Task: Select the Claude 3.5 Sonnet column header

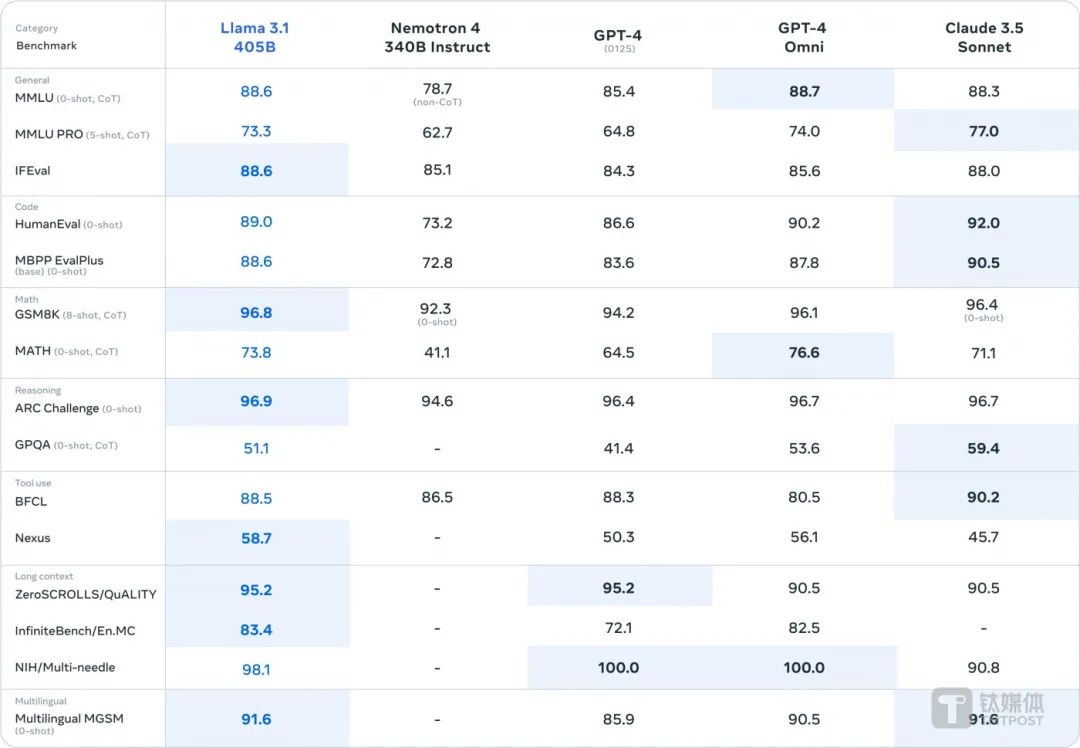Action: point(984,37)
